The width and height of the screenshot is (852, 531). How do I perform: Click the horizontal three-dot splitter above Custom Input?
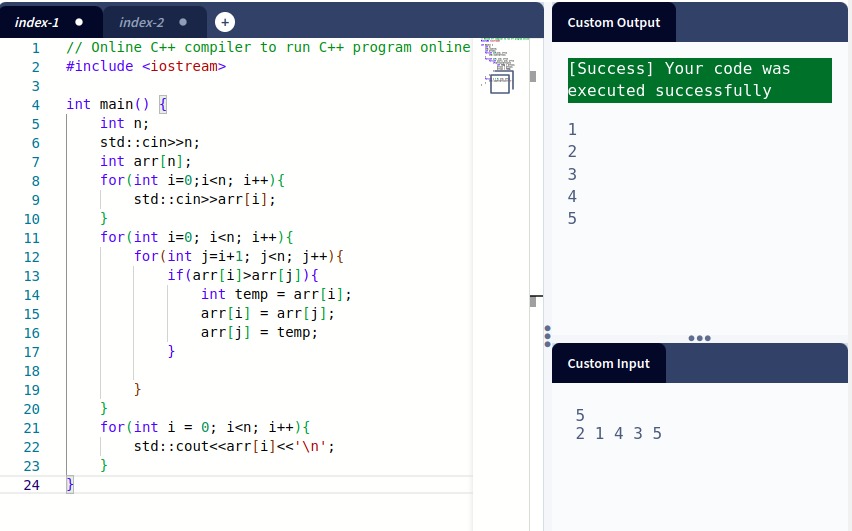coord(699,338)
